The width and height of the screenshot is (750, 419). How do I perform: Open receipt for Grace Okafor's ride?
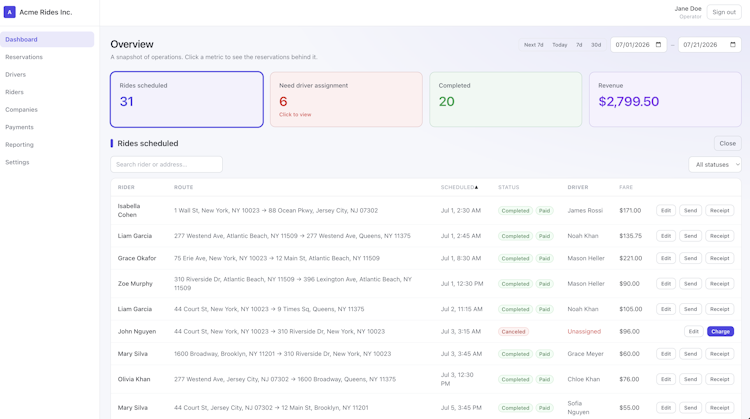coord(719,258)
